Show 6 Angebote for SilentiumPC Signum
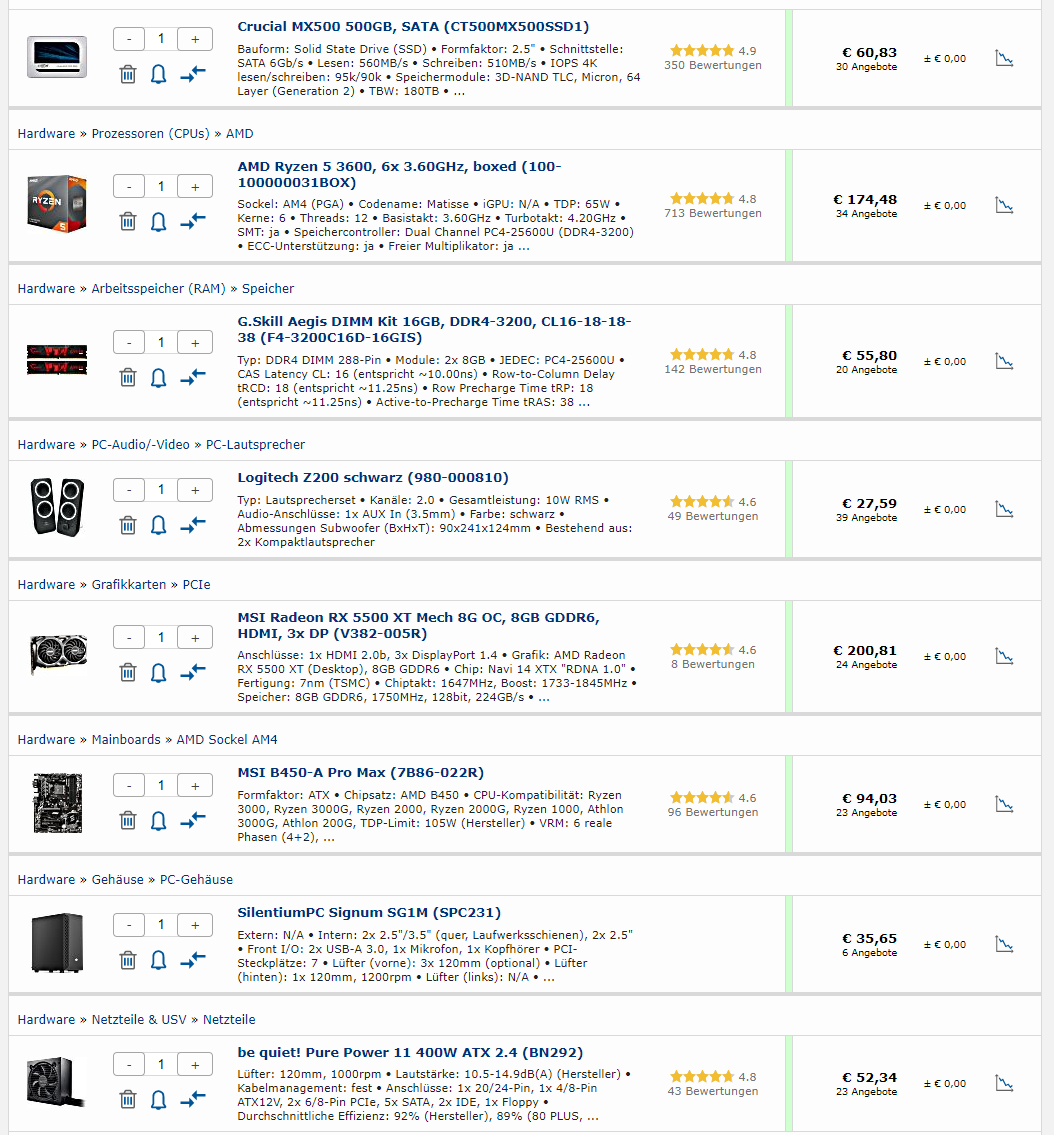The image size is (1054, 1135). [x=869, y=953]
